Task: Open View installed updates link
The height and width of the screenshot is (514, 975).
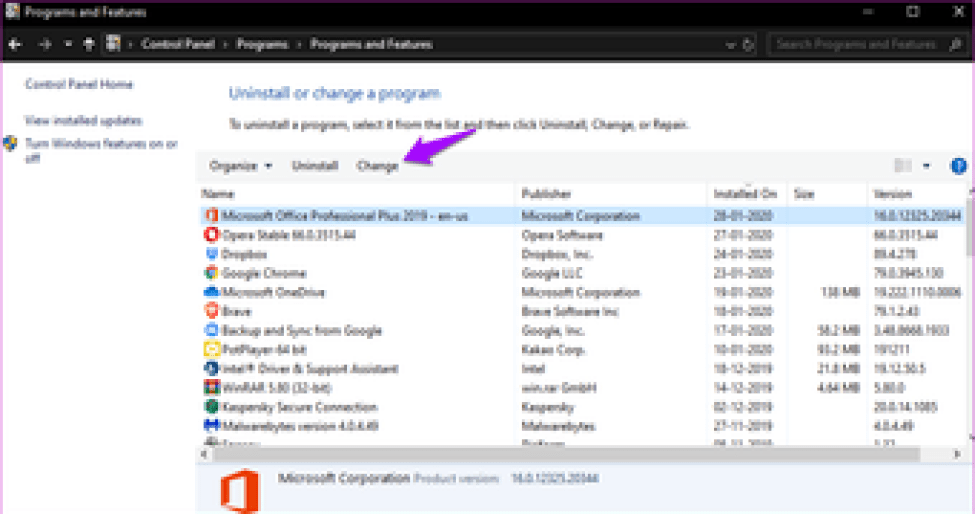Action: [x=83, y=120]
